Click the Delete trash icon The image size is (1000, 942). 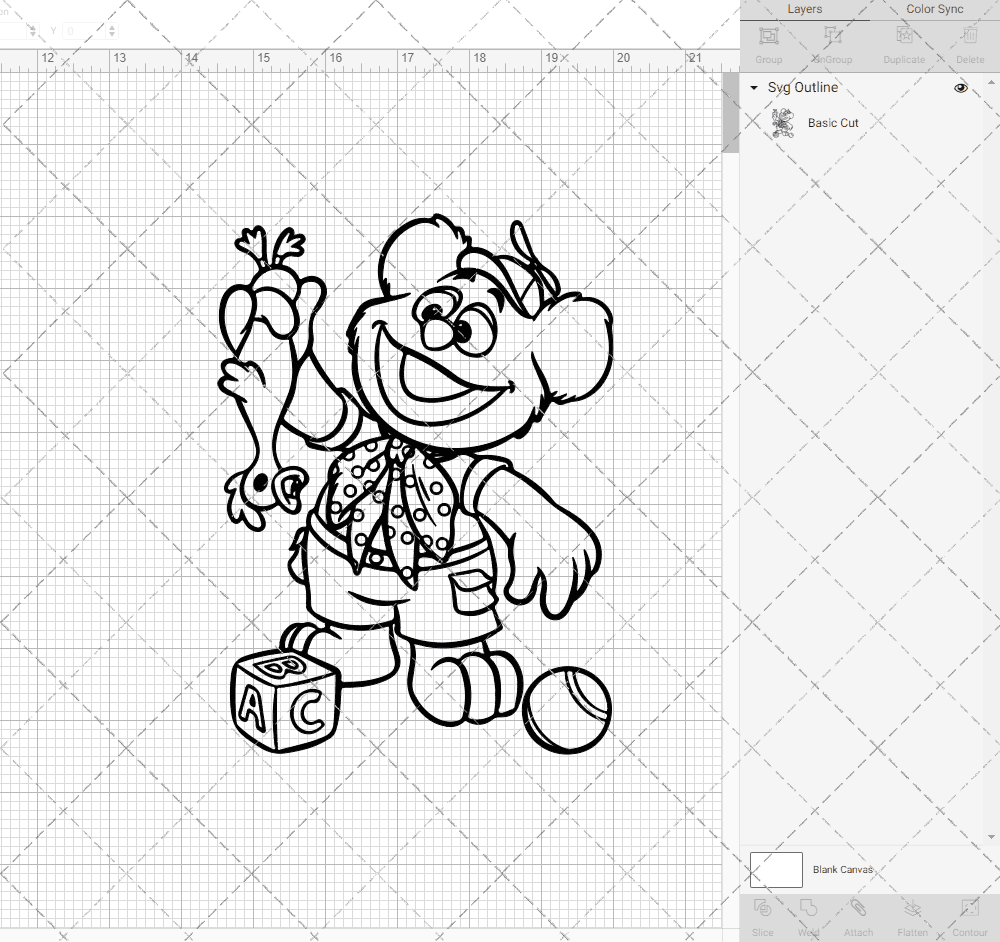(969, 36)
